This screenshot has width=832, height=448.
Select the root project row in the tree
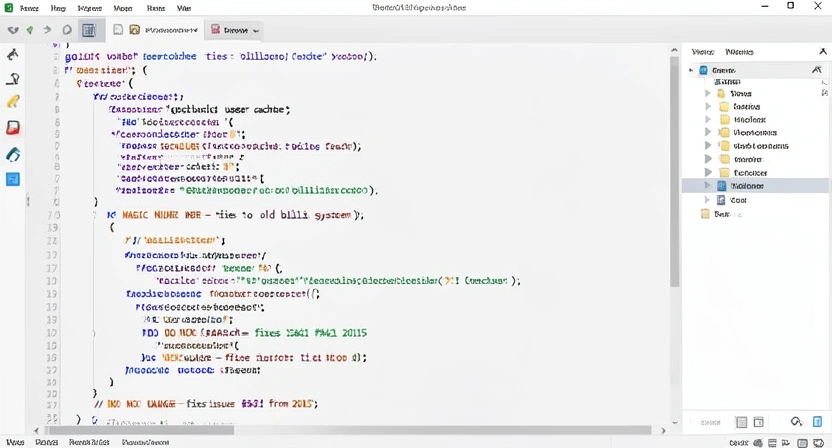[756, 70]
